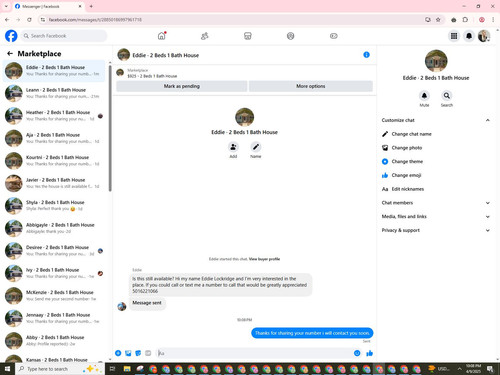Open more actions plus icon in composer
Viewport: 500px width, 375px height.
118,353
